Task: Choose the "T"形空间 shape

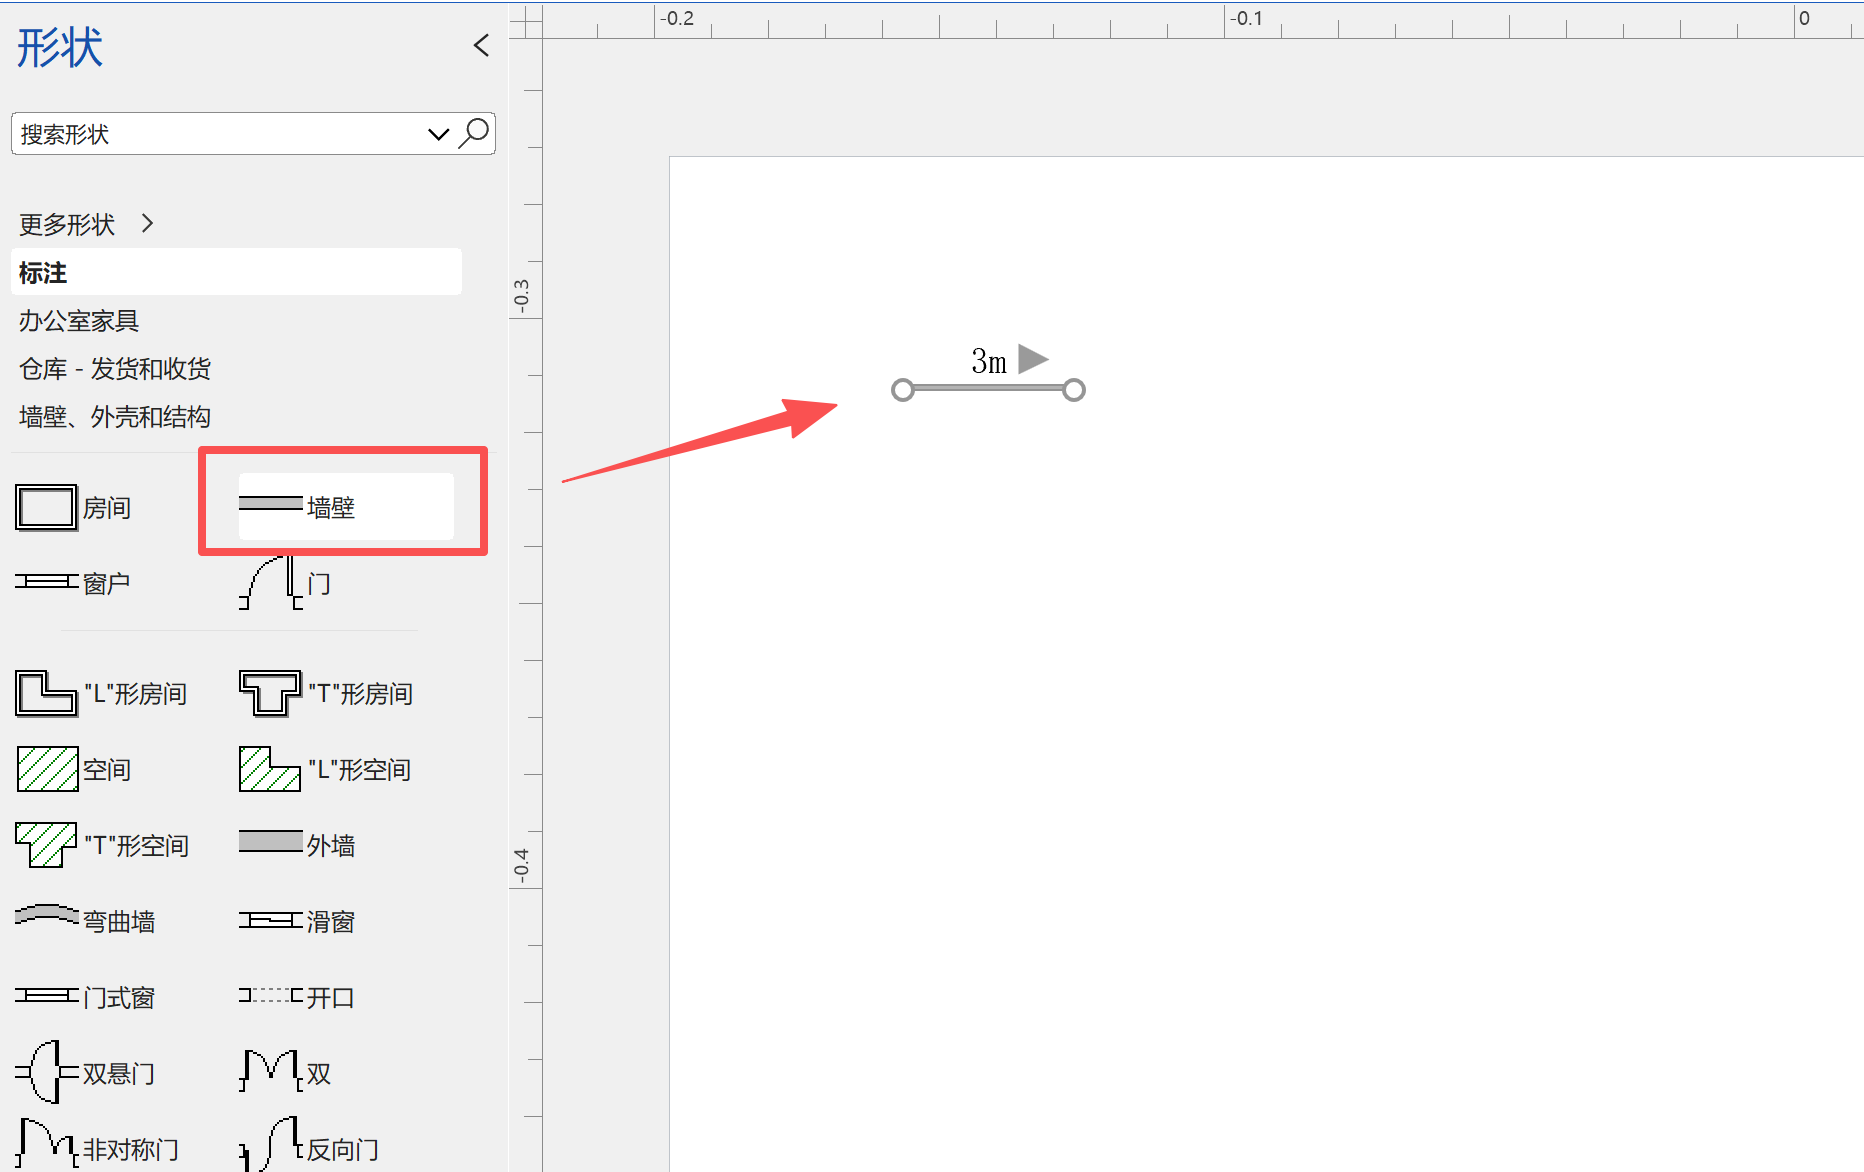Action: [x=102, y=846]
